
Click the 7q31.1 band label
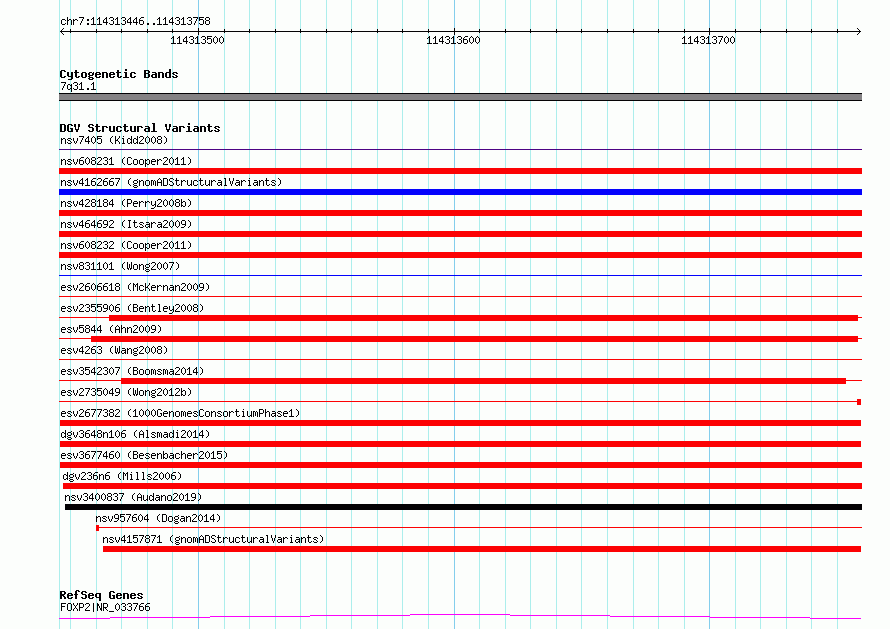(78, 86)
